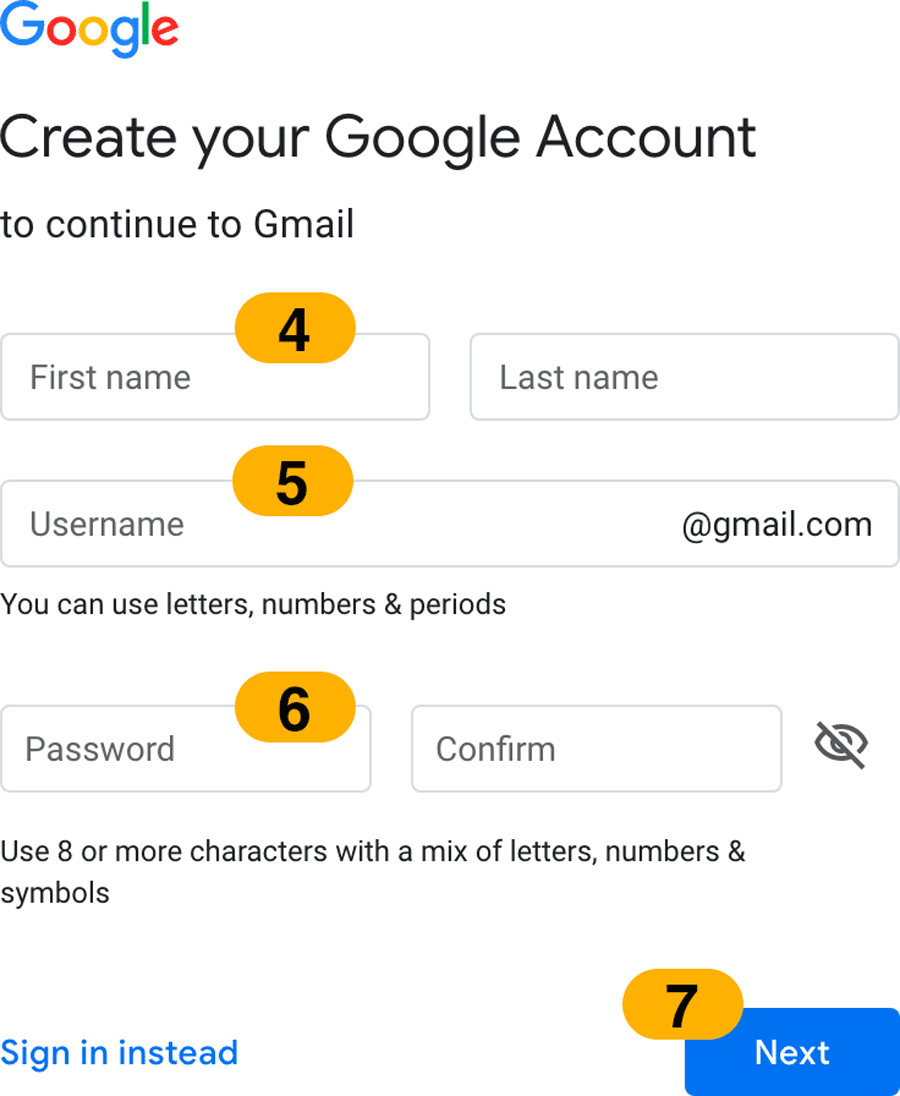Click the @gmail.com suffix in Username box
Image resolution: width=900 pixels, height=1096 pixels.
pyautogui.click(x=776, y=524)
